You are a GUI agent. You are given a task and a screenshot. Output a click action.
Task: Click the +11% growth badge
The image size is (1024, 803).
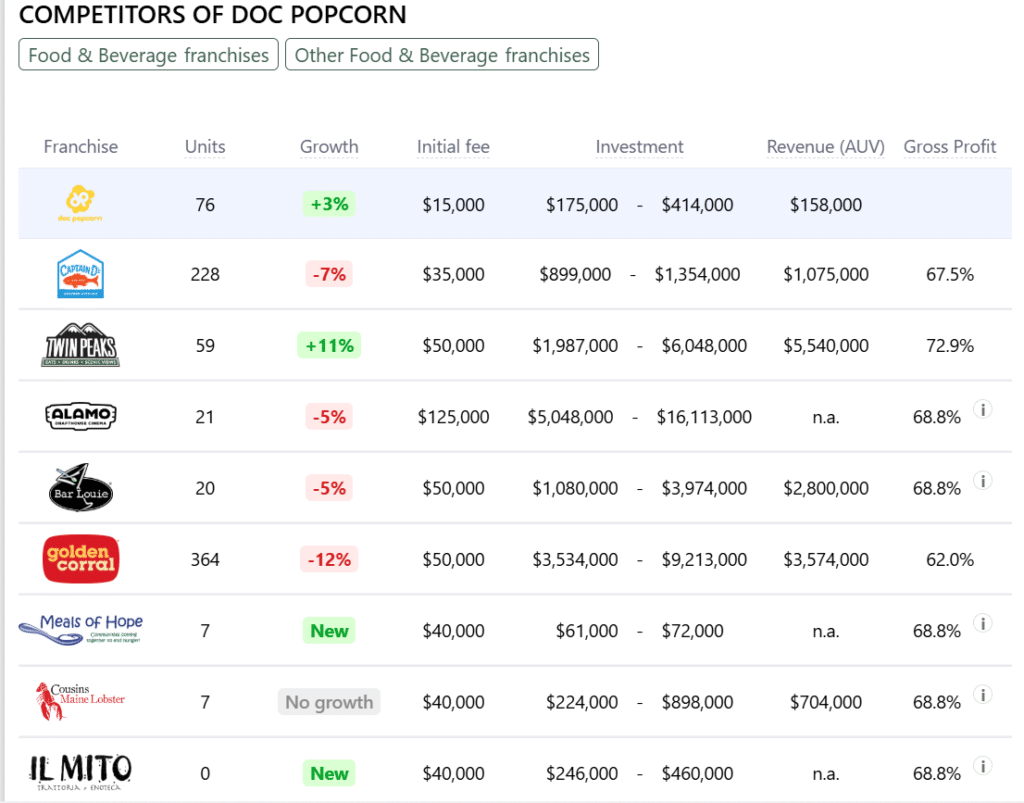tap(329, 345)
